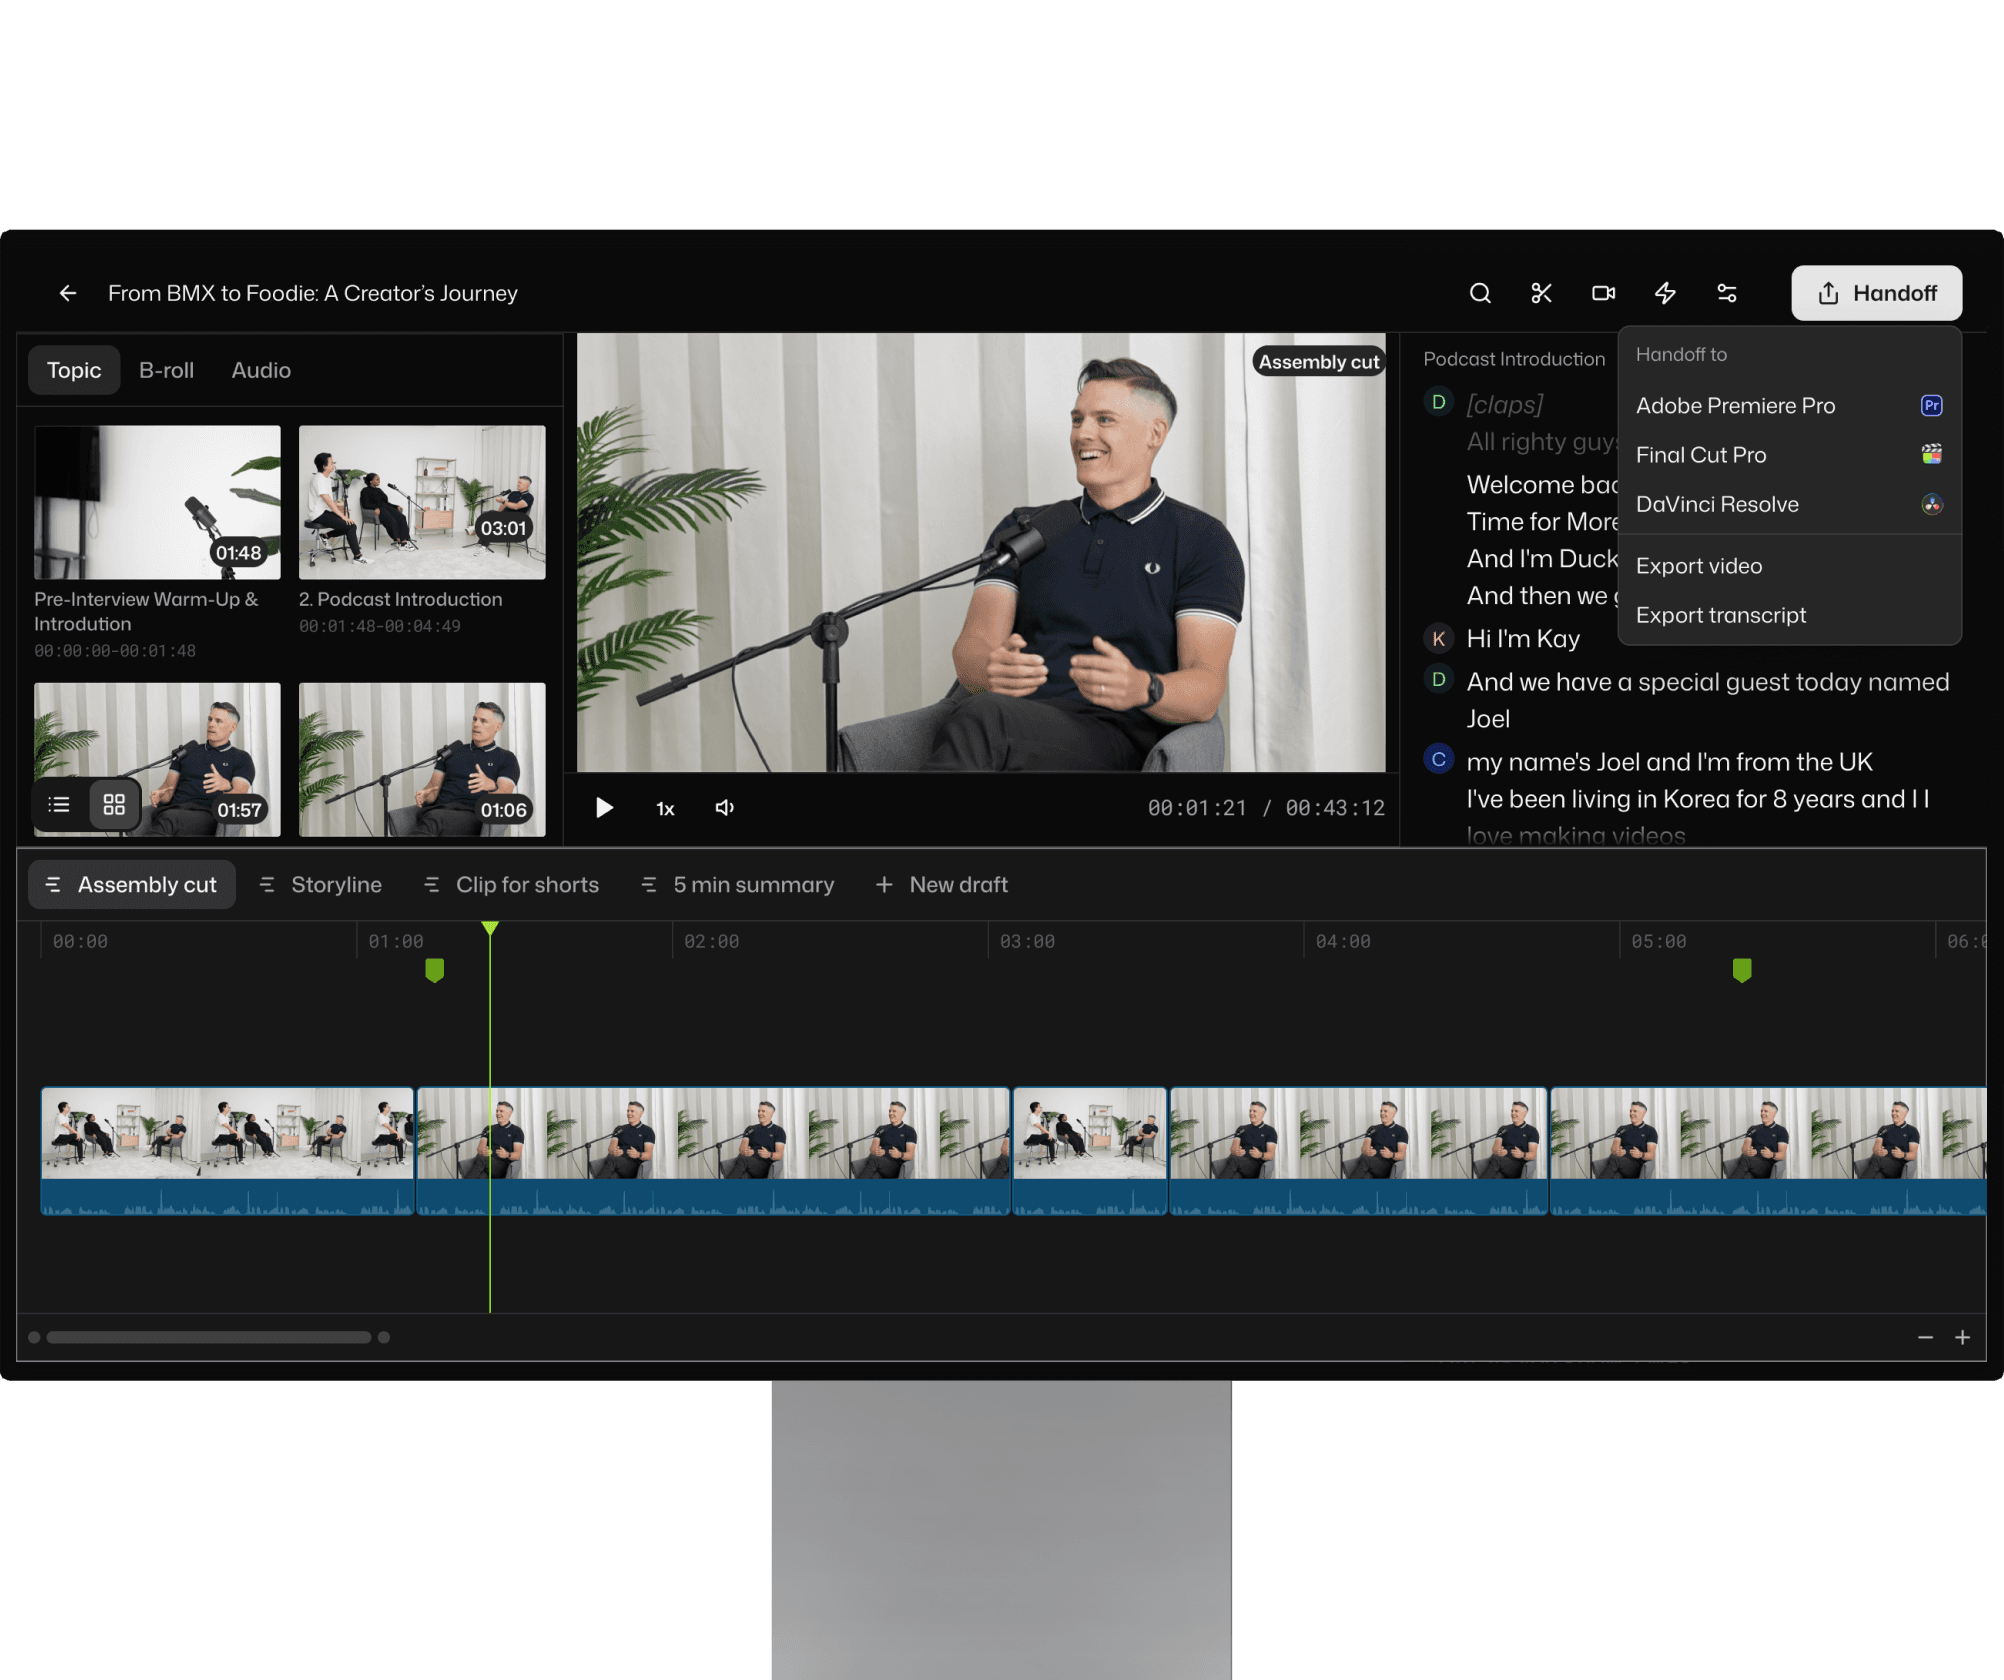The width and height of the screenshot is (2004, 1680).
Task: Select the scissors trim tool
Action: point(1541,293)
